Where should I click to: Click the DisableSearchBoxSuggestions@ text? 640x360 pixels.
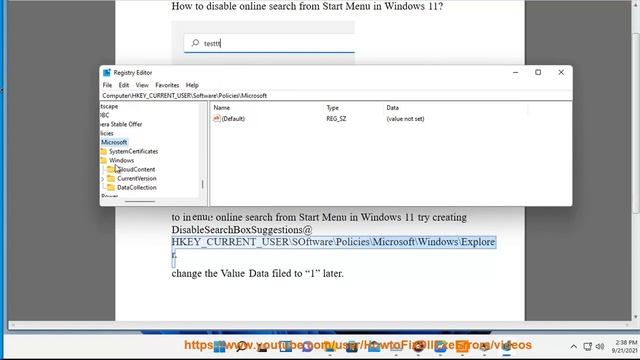(x=242, y=229)
